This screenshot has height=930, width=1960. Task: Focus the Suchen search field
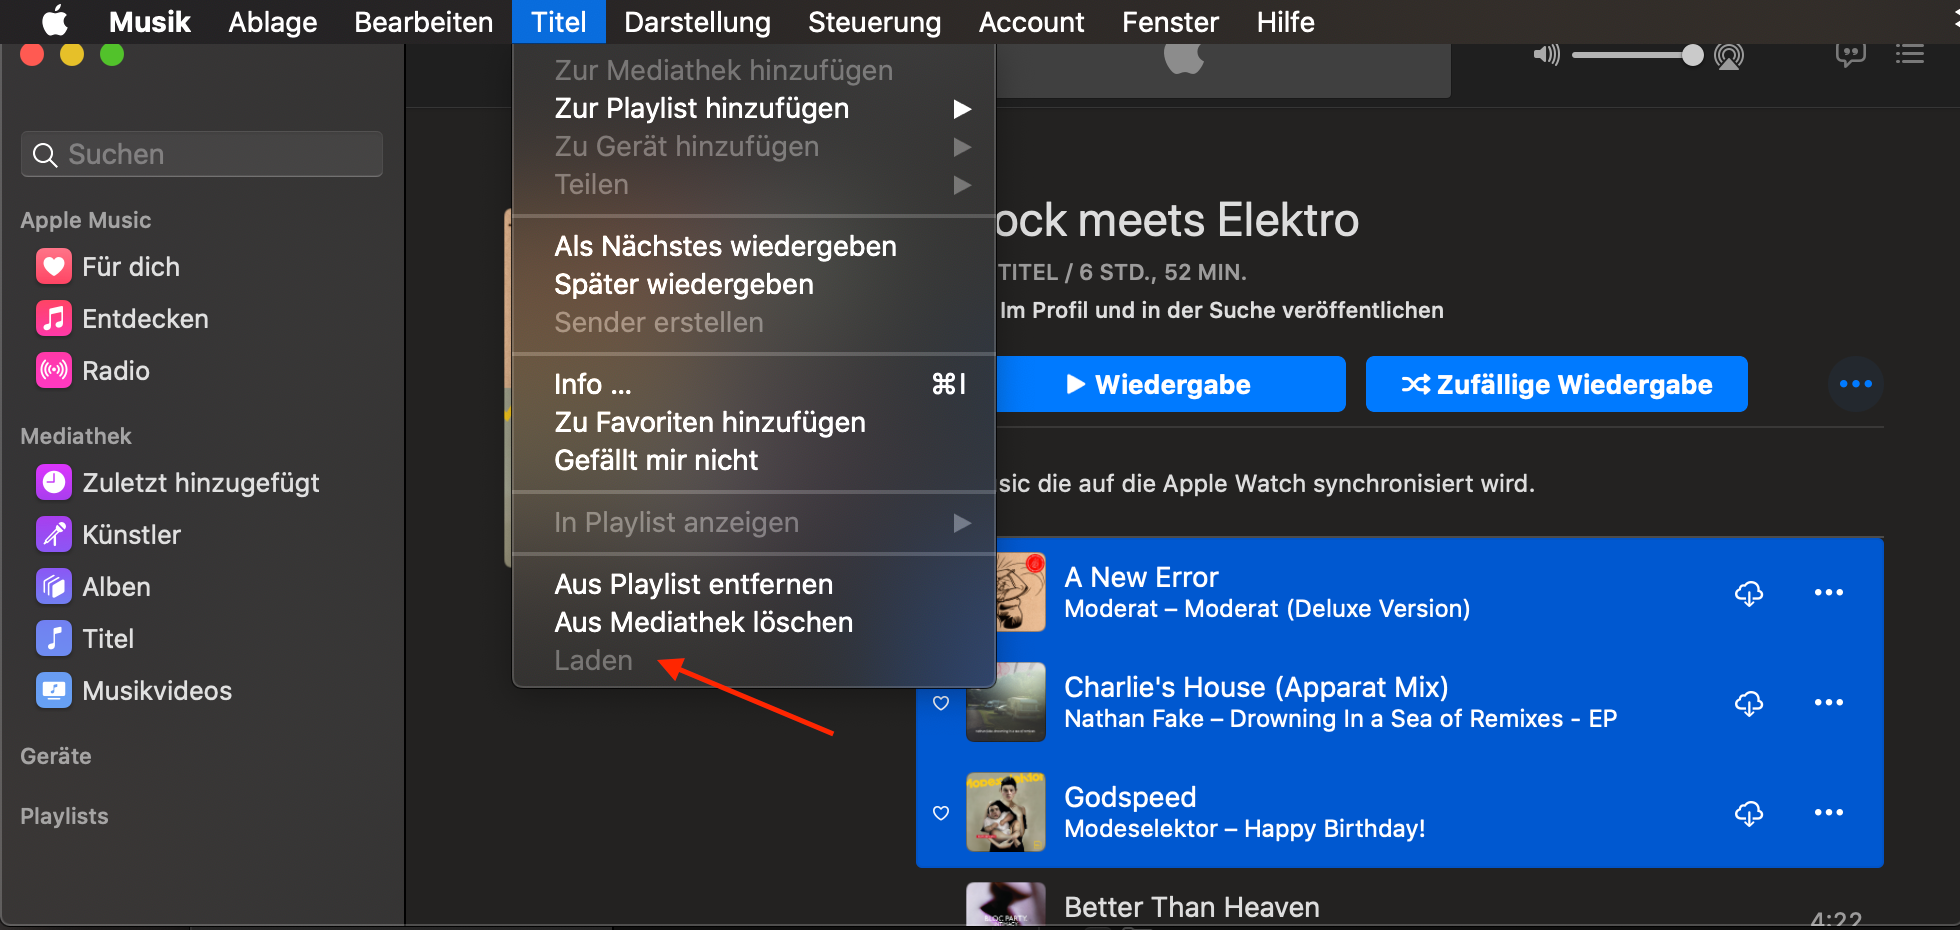(202, 154)
